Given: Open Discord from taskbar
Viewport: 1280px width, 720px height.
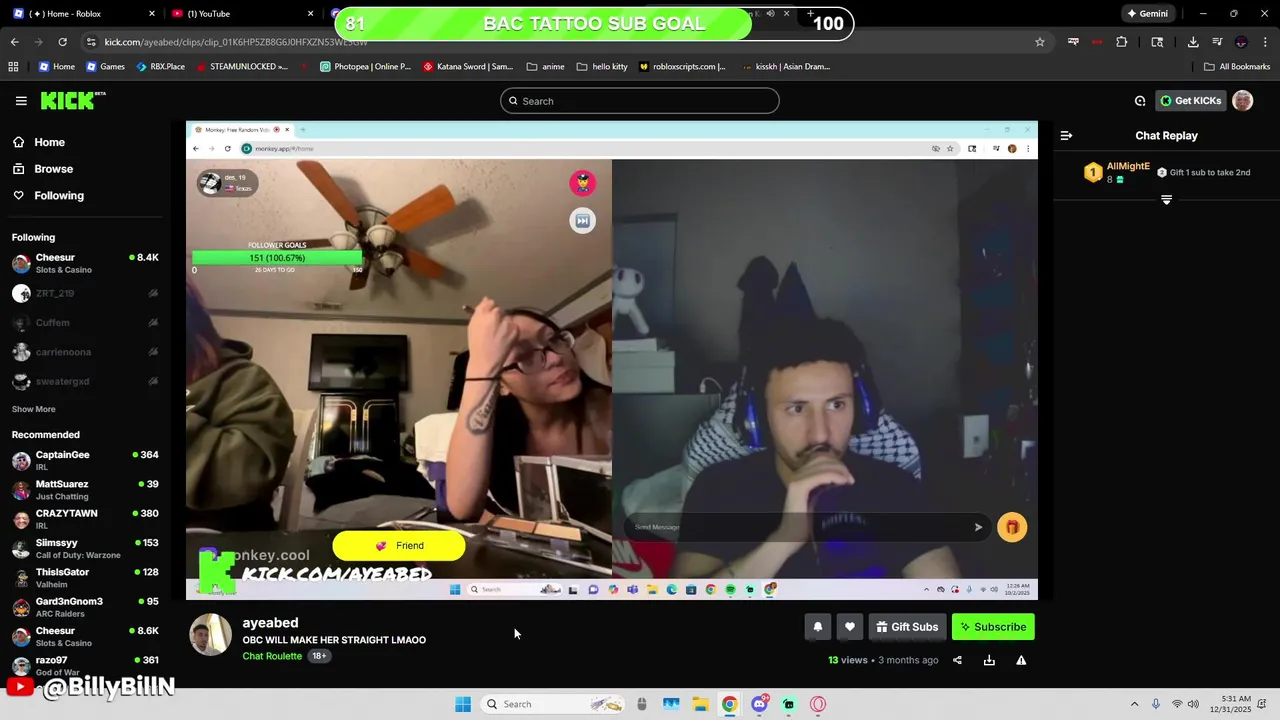Looking at the screenshot, I should tap(759, 704).
